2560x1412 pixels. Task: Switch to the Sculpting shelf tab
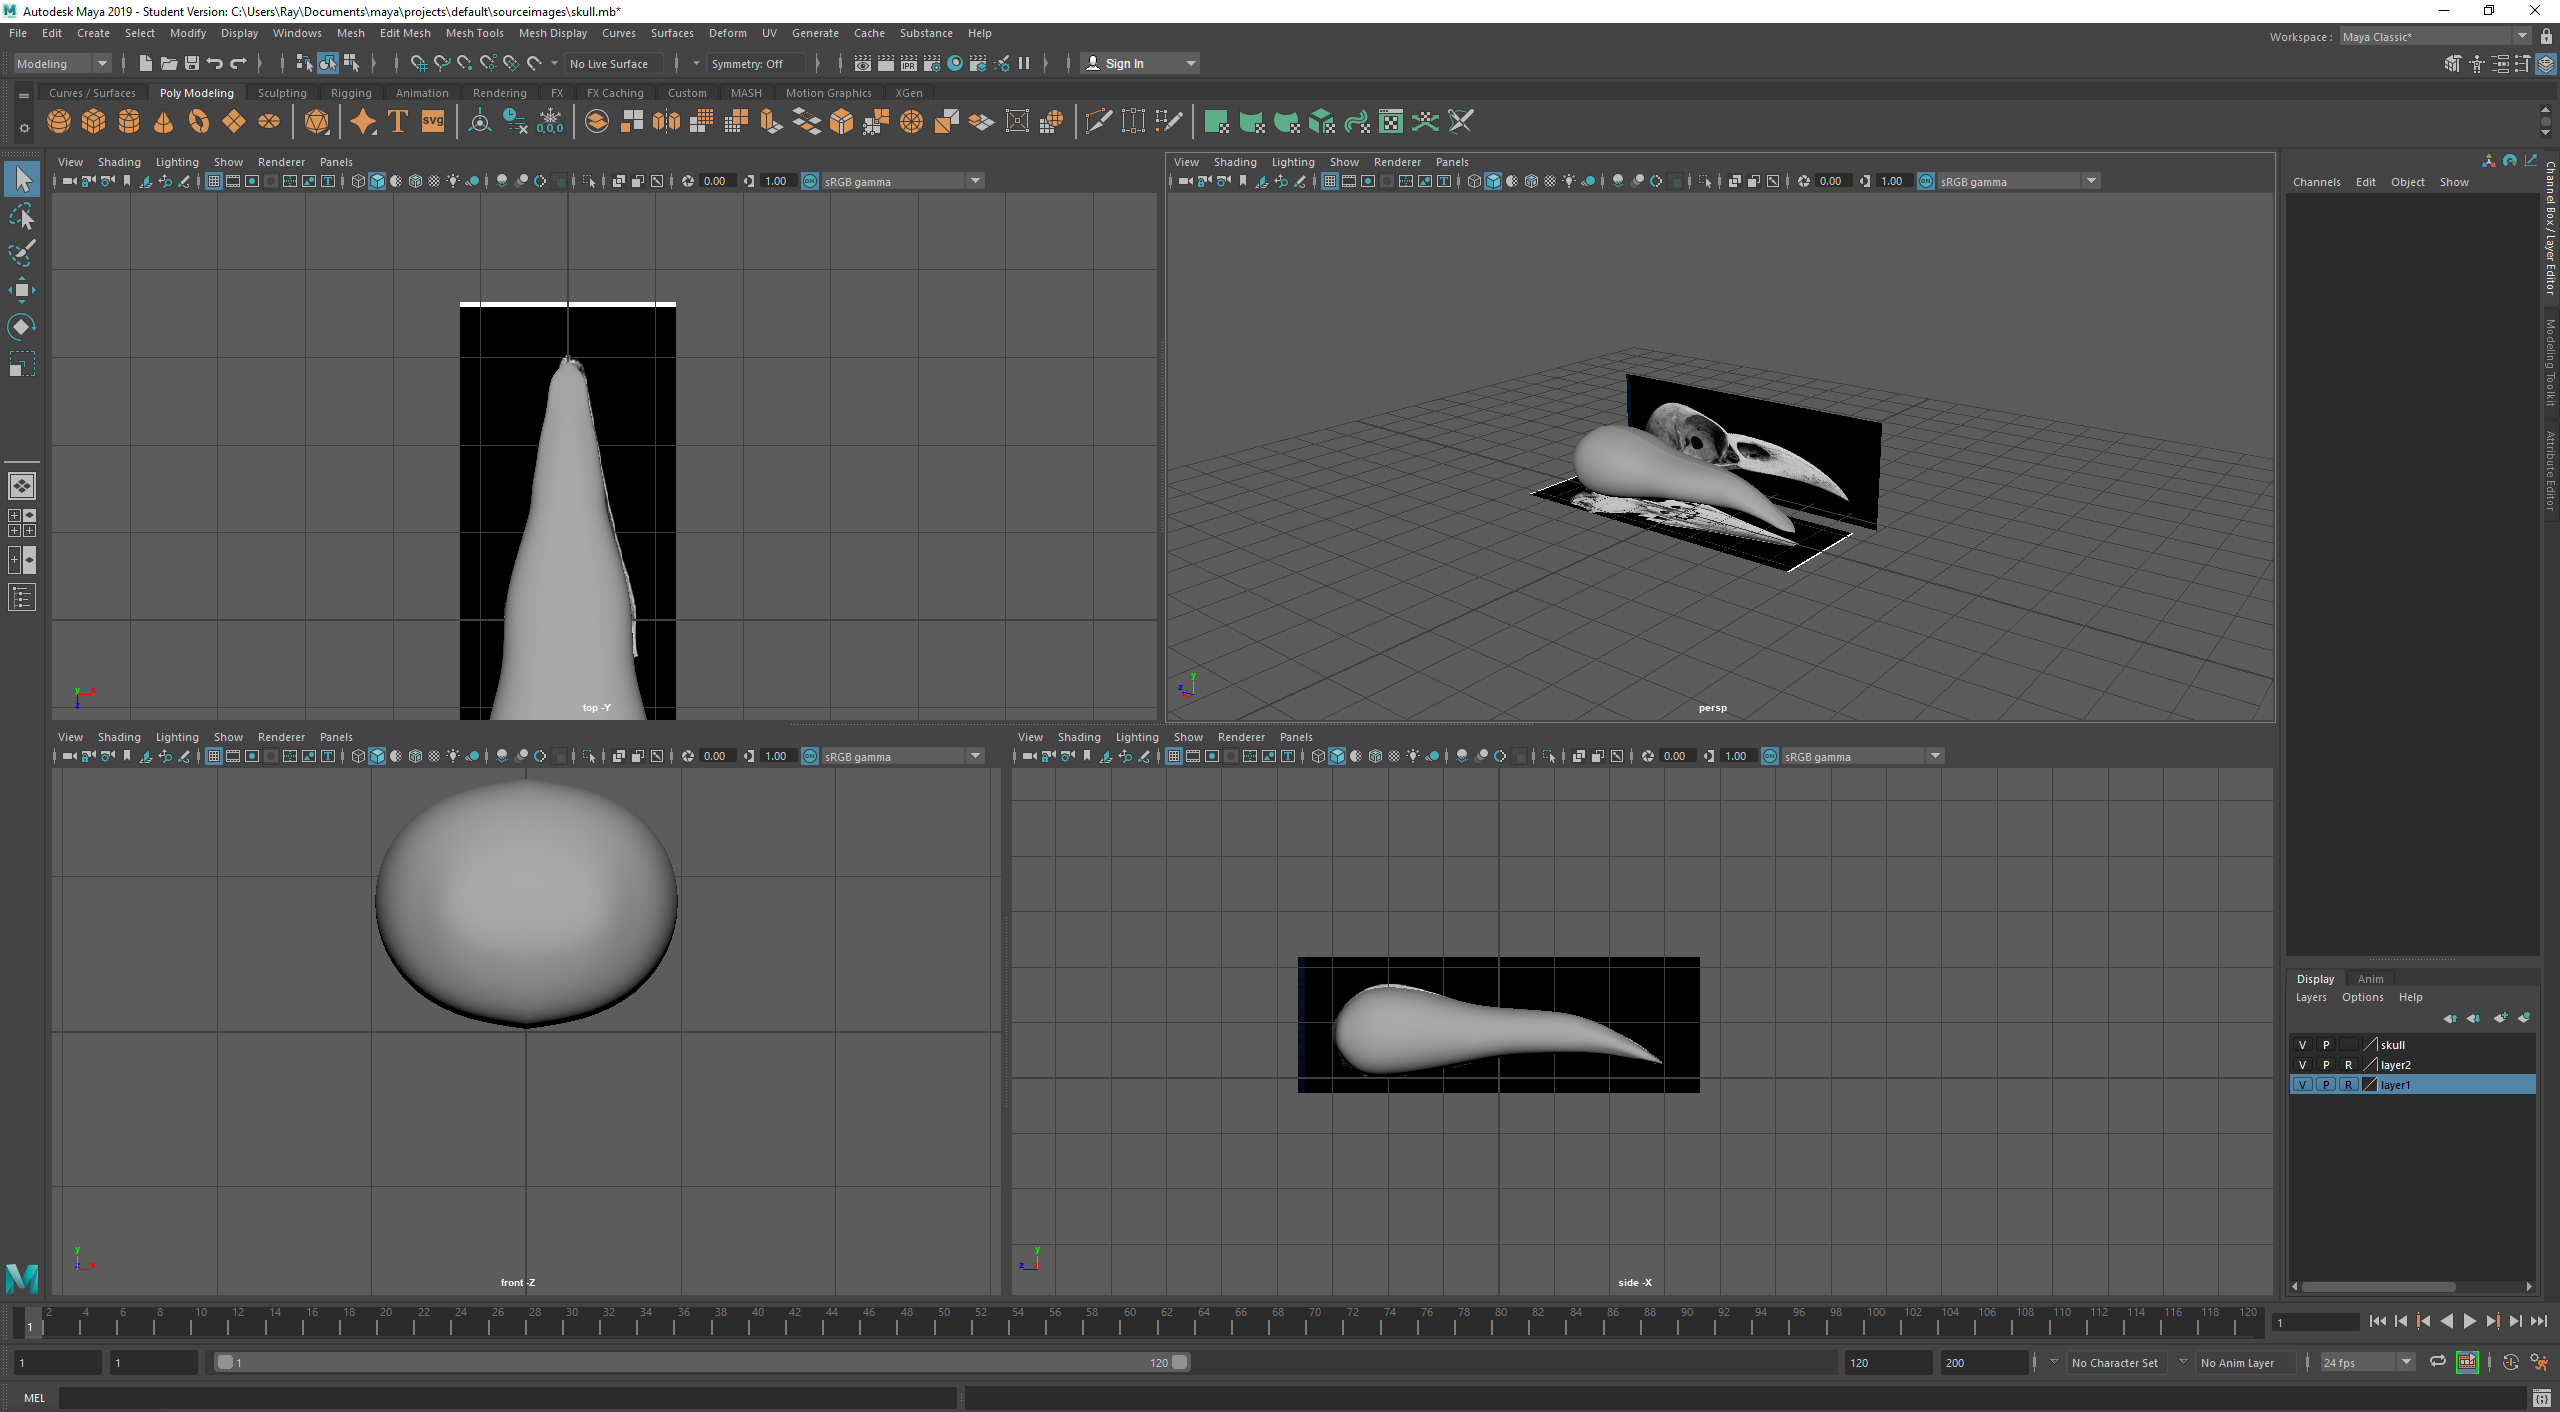point(282,93)
